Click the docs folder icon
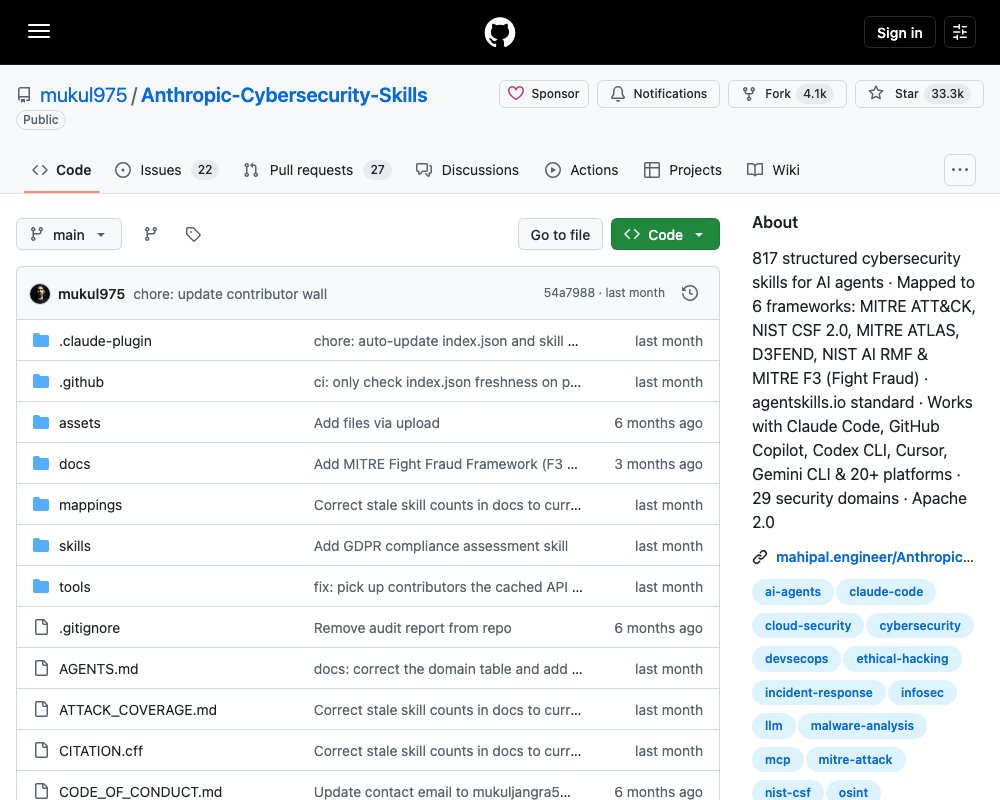Screen dimensions: 1000x800 click(41, 463)
